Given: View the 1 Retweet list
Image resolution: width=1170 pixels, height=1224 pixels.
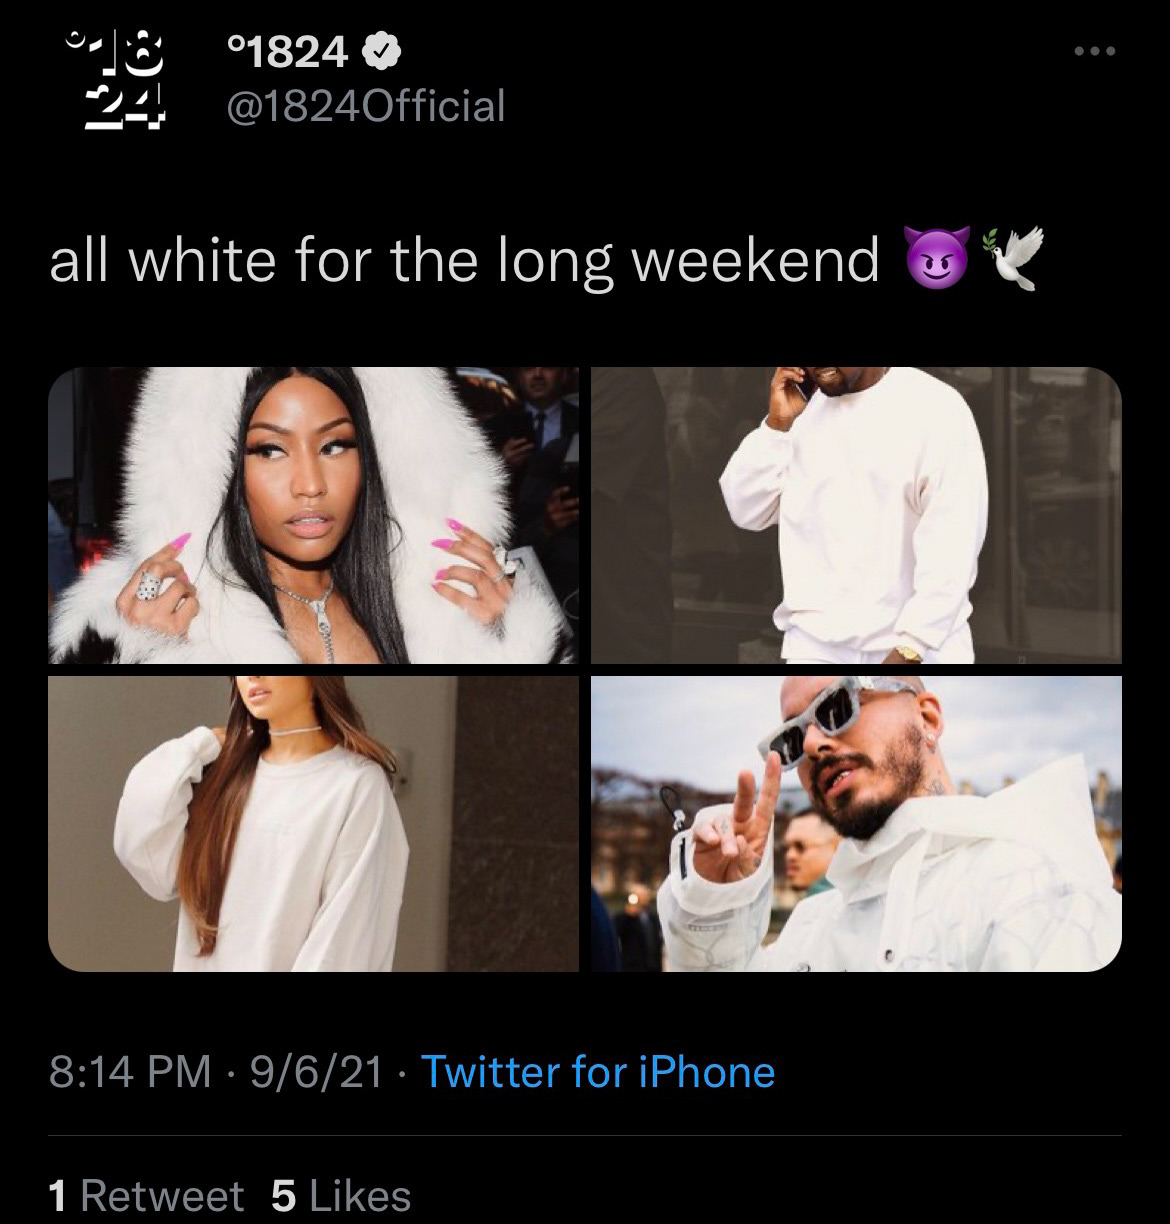Looking at the screenshot, I should pos(146,1196).
